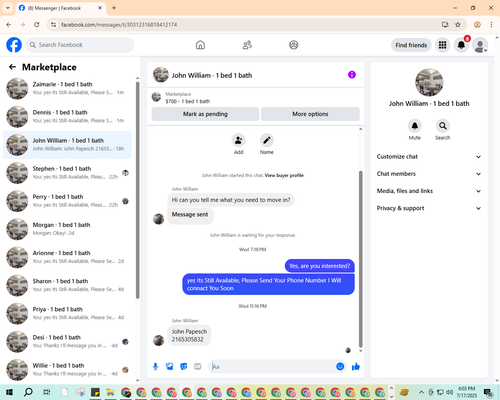Open conversation info purple icon
Screen dimensions: 500x400
point(352,75)
